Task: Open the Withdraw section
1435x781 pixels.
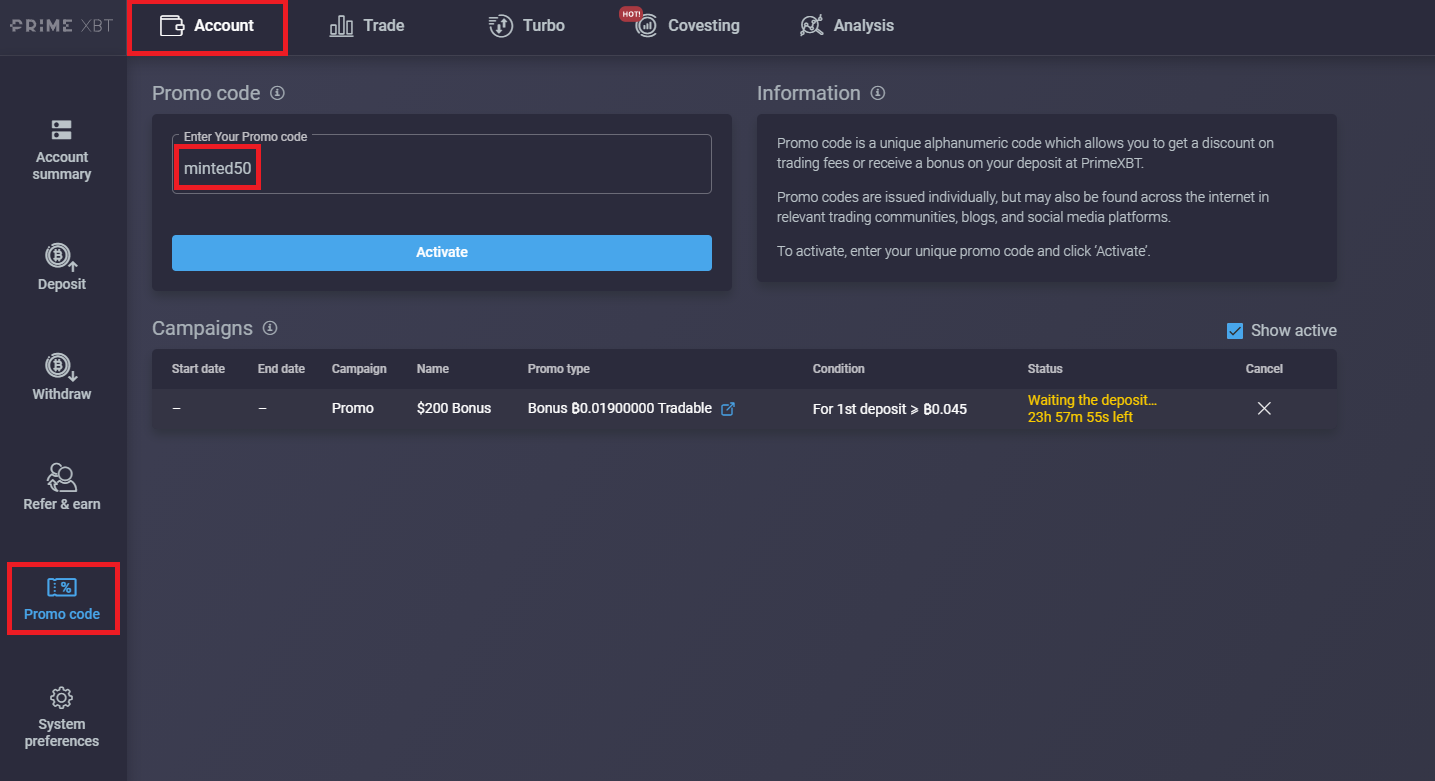Action: pos(62,377)
